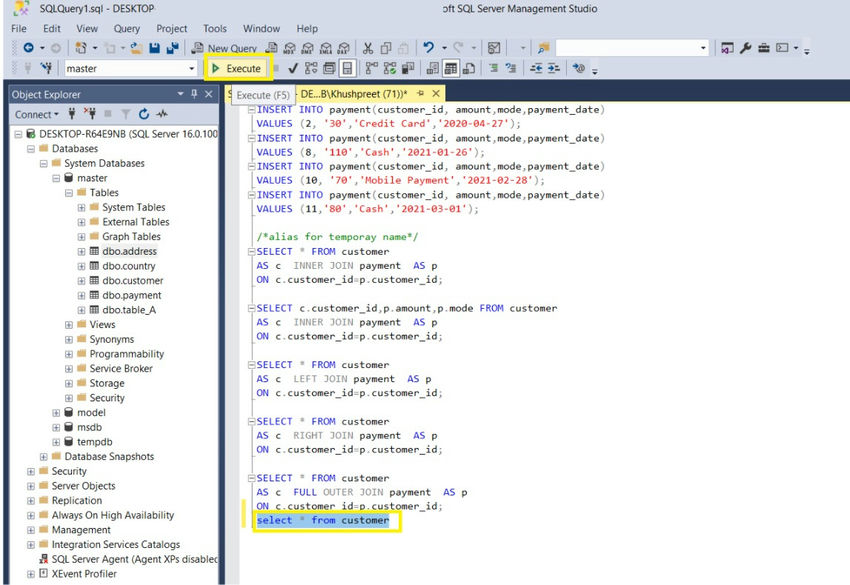
Task: Close the SQL query editor tab
Action: [x=435, y=94]
